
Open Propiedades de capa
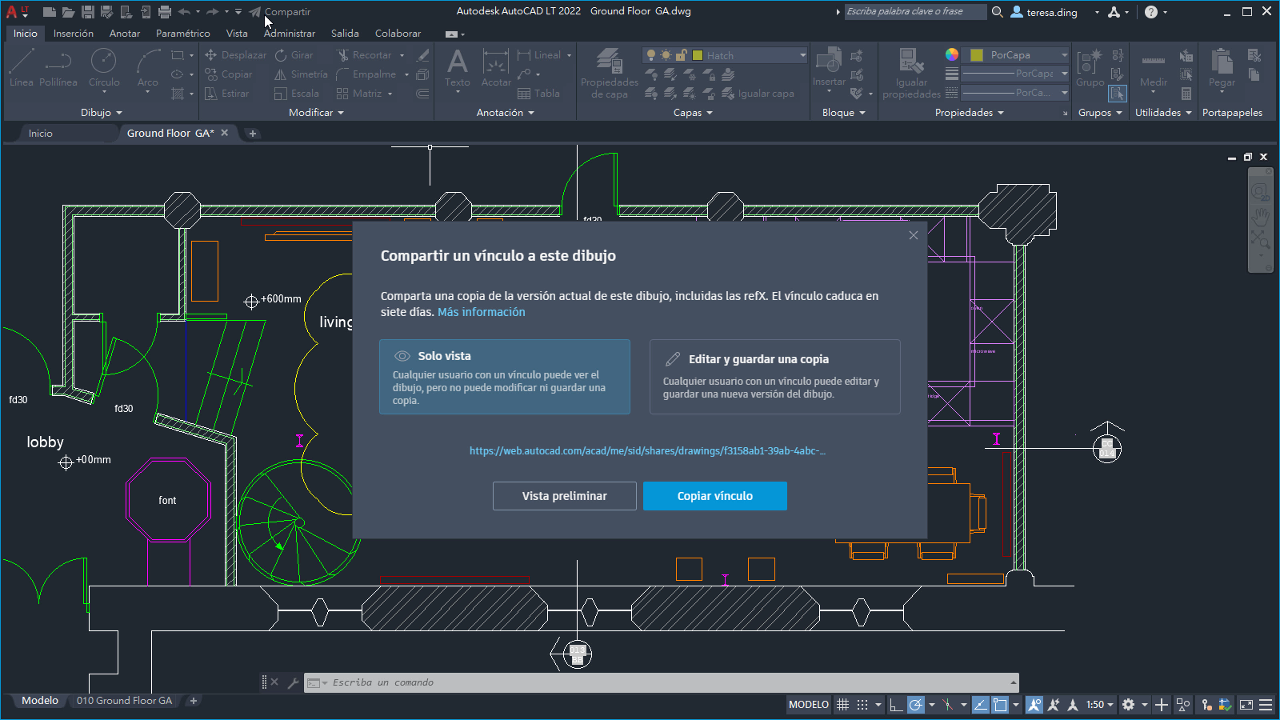point(609,73)
